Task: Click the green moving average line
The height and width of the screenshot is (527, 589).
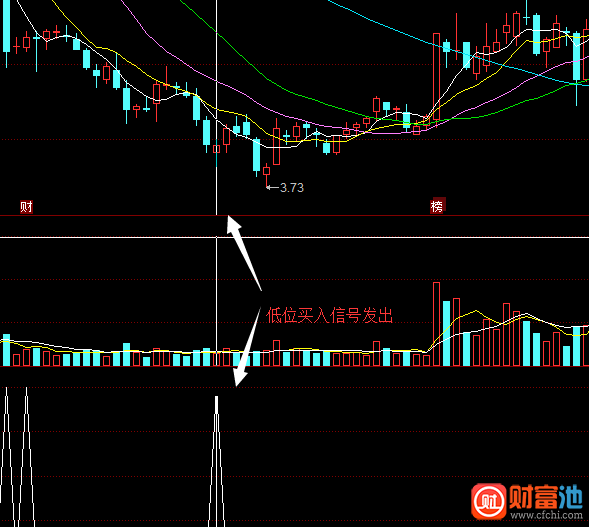Action: [301, 94]
